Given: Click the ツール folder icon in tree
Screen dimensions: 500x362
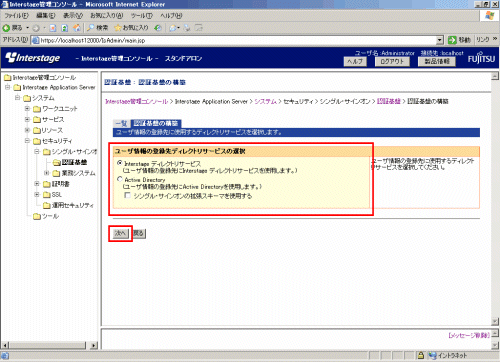Looking at the screenshot, I should click(37, 217).
